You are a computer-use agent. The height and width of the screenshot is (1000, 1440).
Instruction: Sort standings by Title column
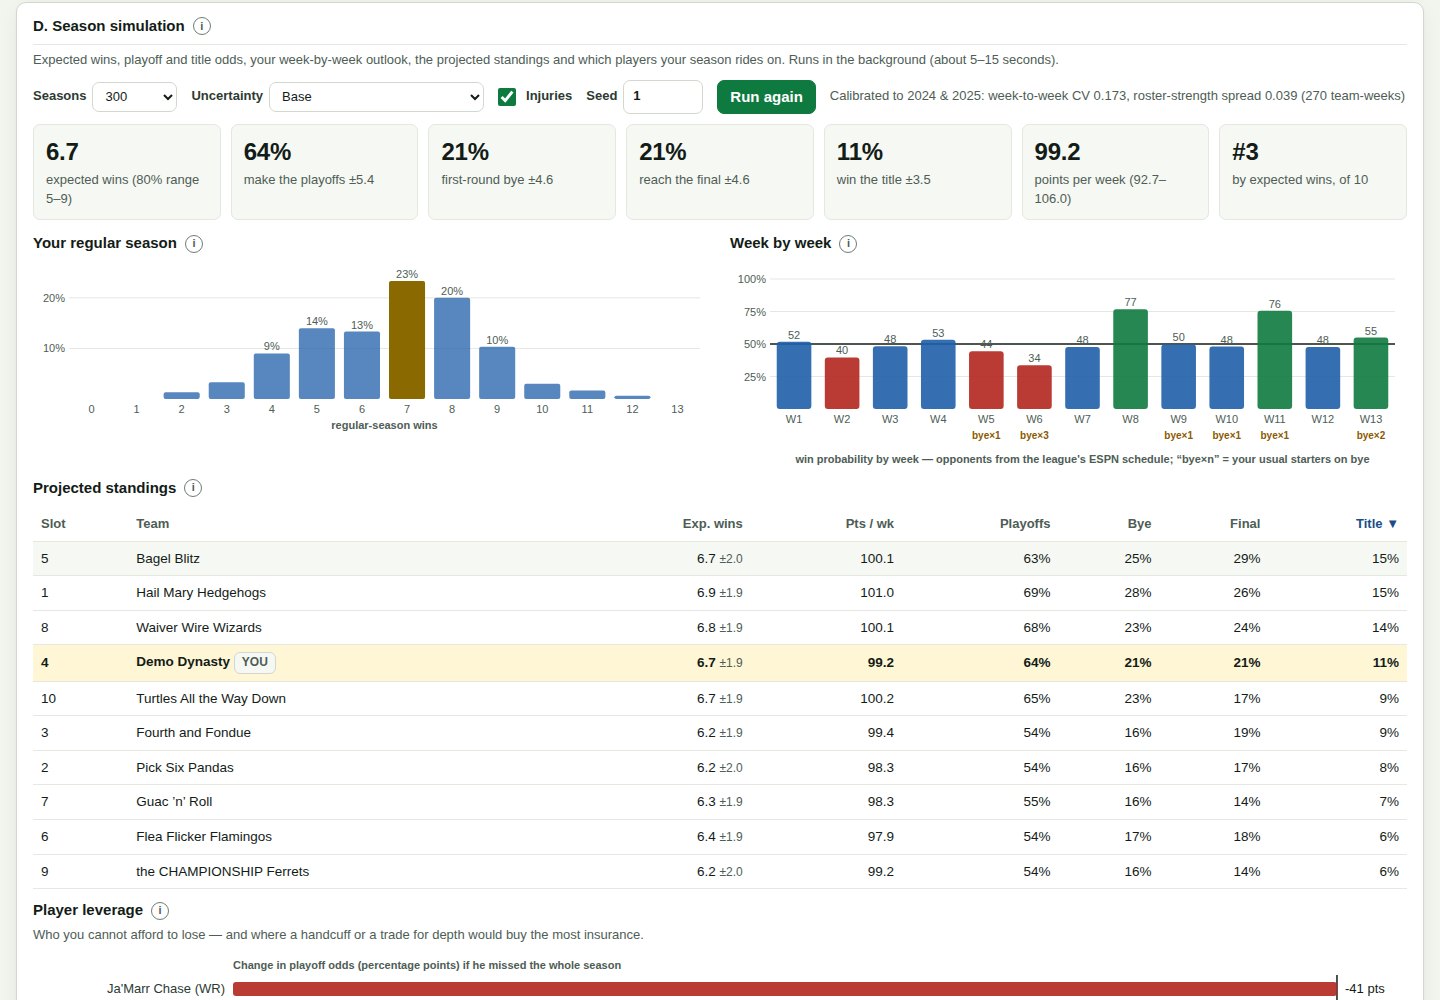click(x=1376, y=524)
